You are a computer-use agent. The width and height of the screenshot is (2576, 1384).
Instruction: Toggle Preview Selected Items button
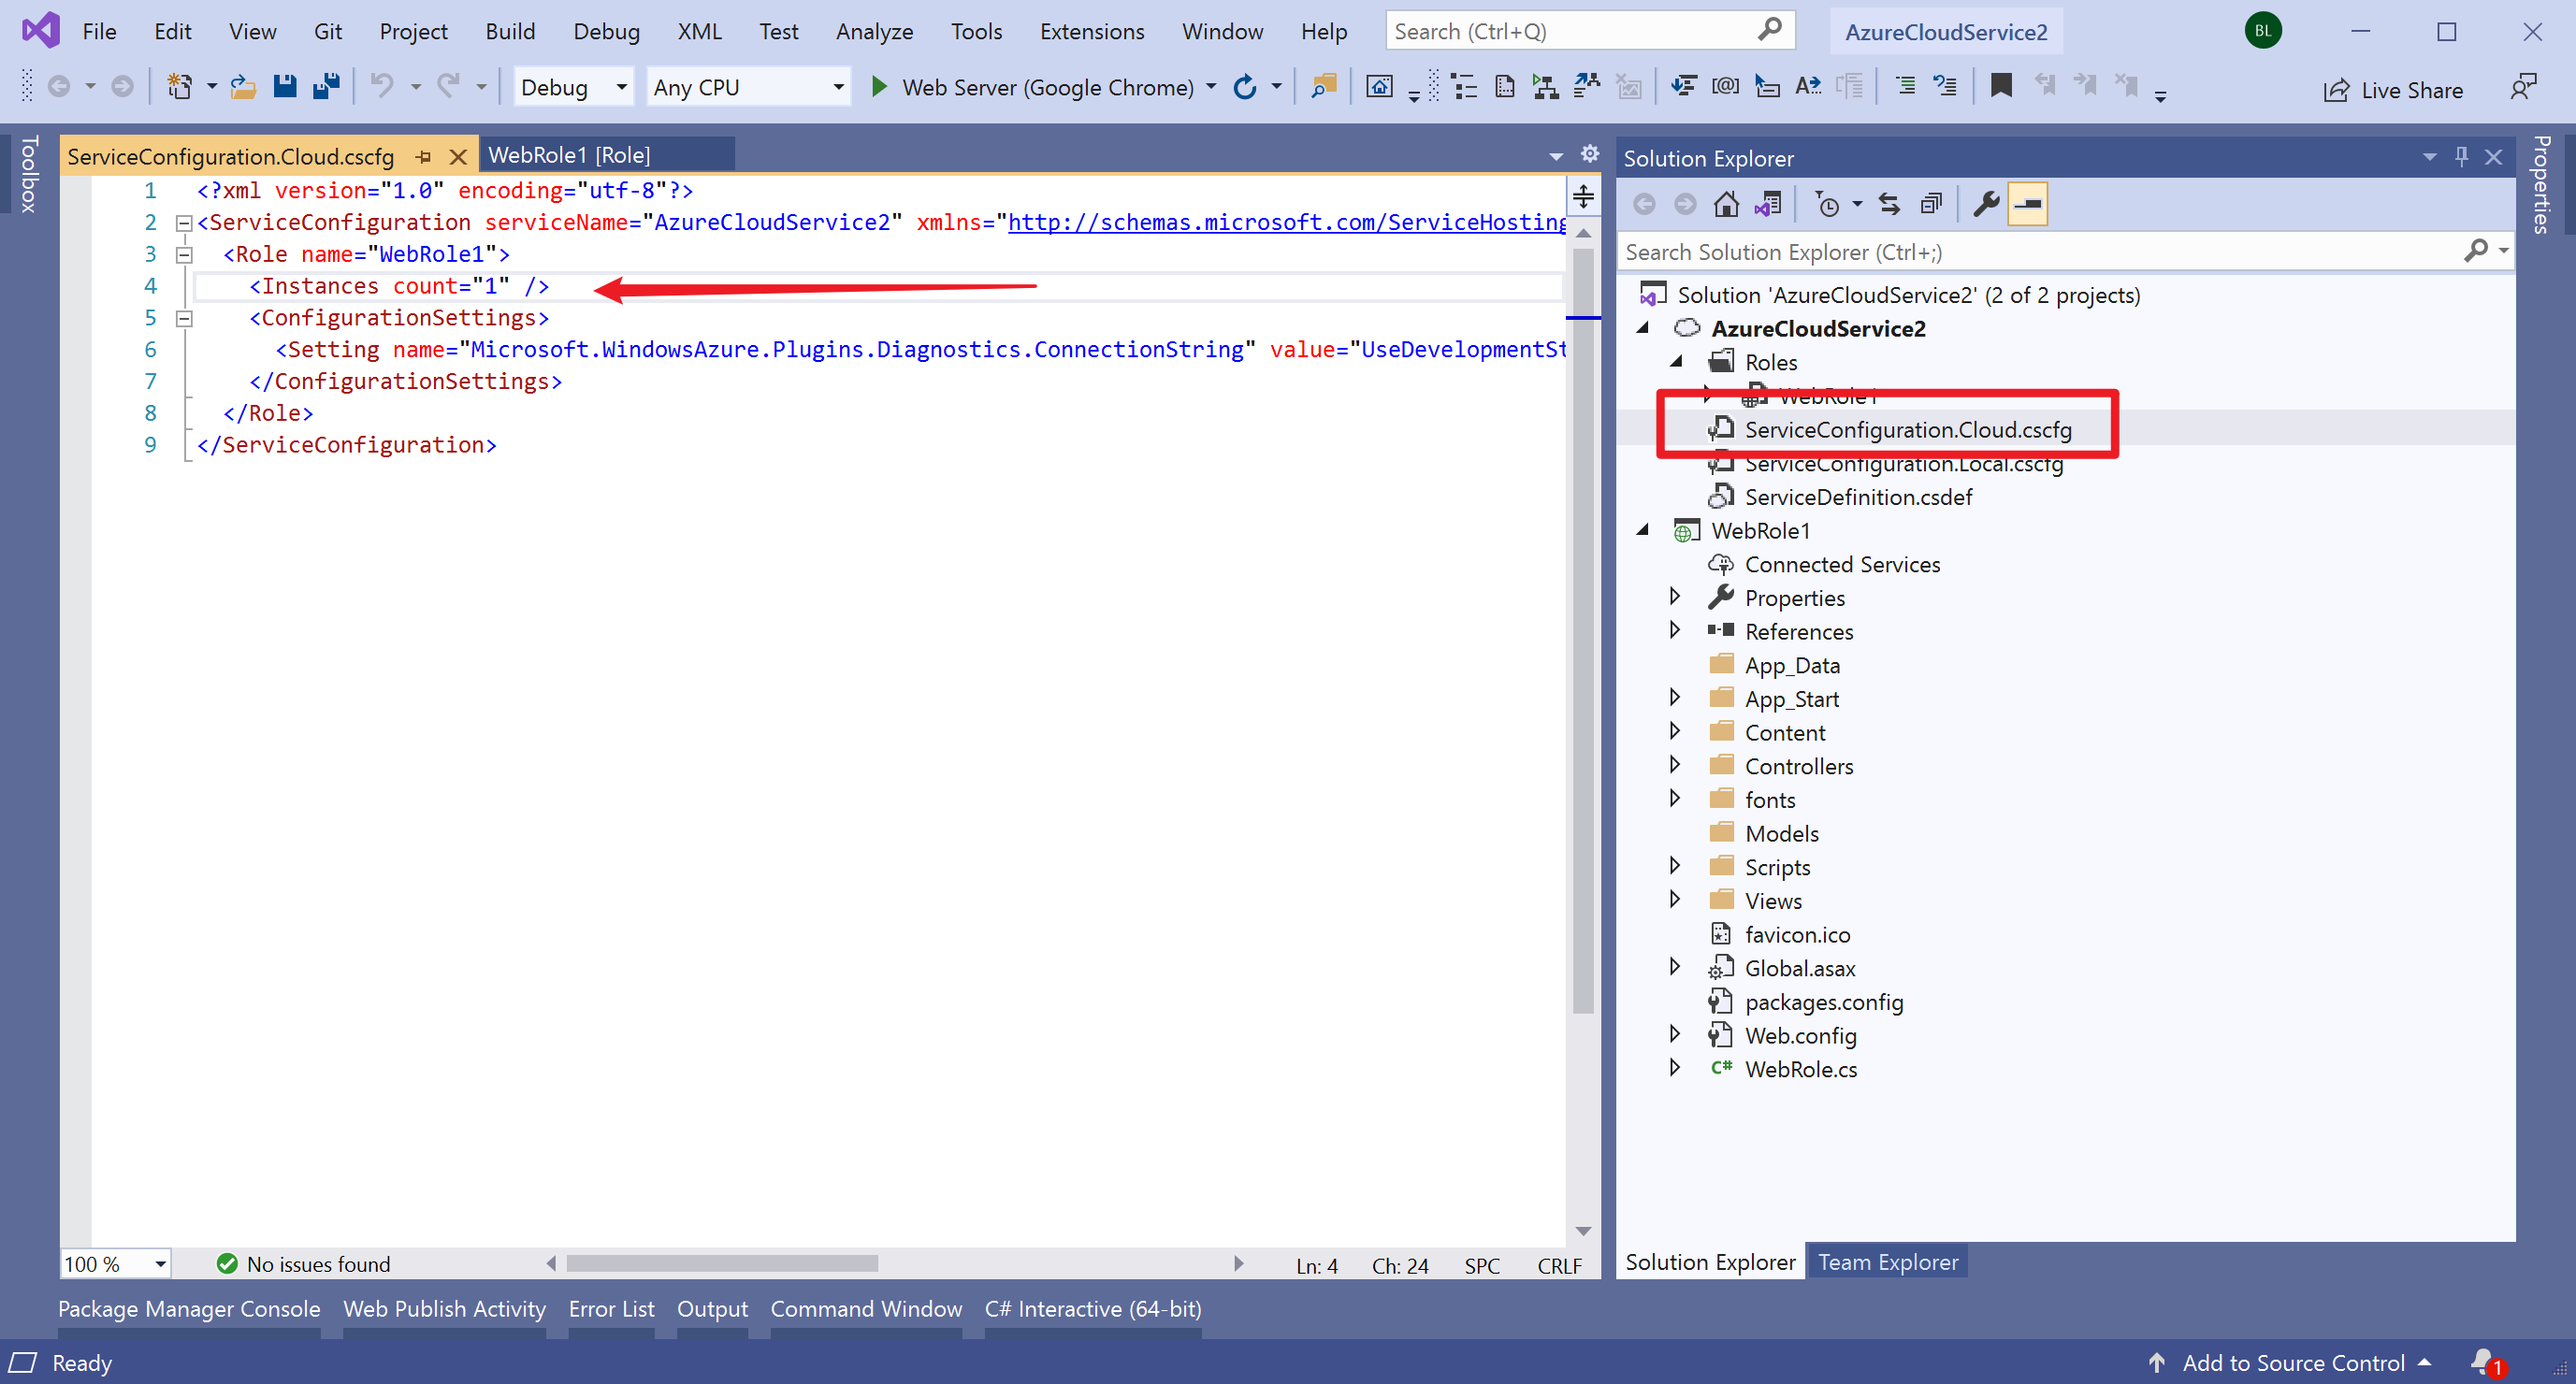(2028, 205)
